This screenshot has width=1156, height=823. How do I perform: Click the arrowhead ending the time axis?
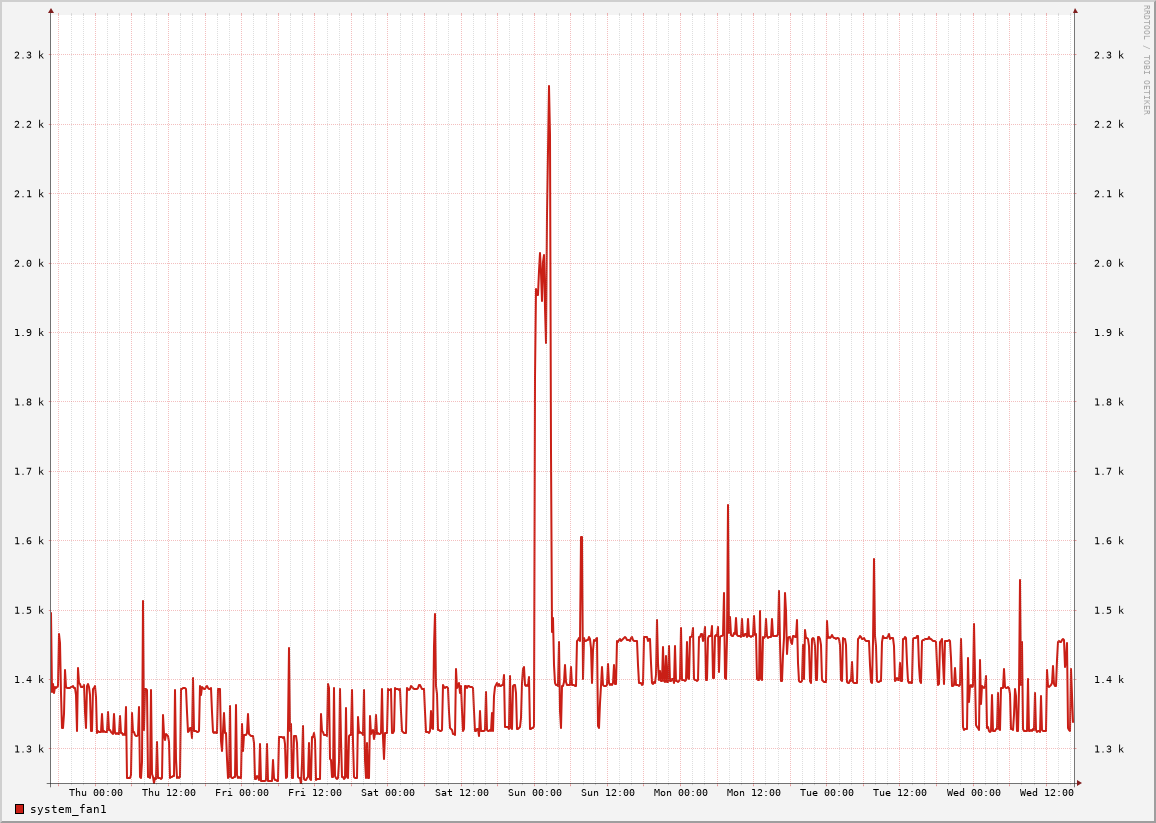(x=1079, y=782)
